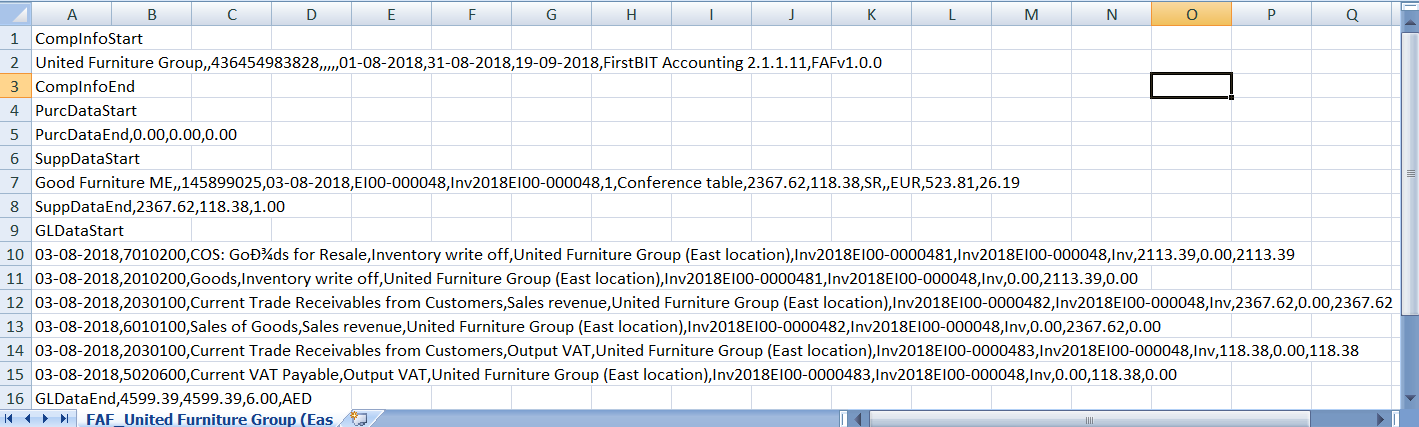Select row 1 header
The height and width of the screenshot is (427, 1419).
pyautogui.click(x=15, y=38)
